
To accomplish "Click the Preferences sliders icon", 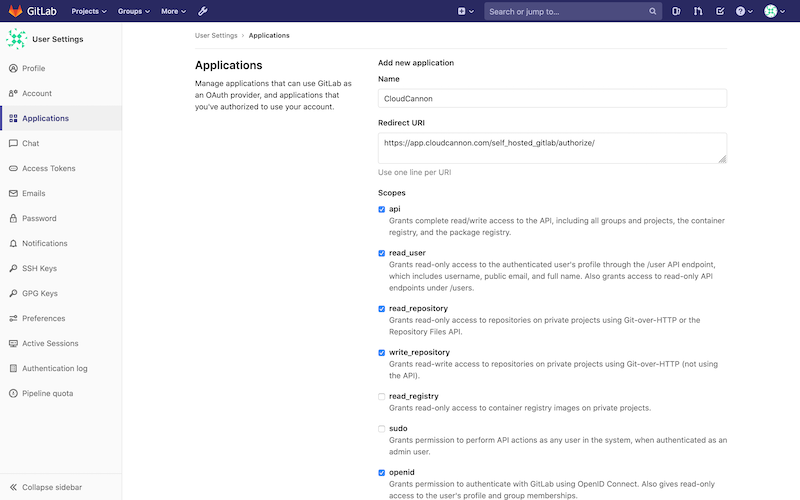I will click(13, 318).
